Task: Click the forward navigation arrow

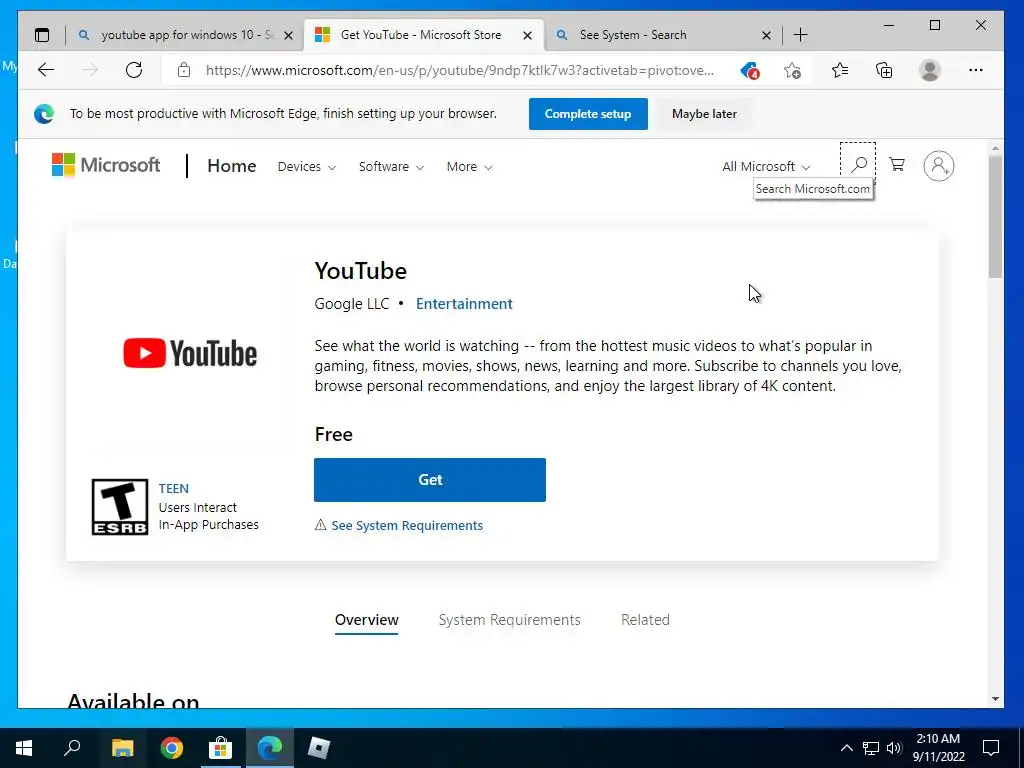Action: pyautogui.click(x=90, y=70)
